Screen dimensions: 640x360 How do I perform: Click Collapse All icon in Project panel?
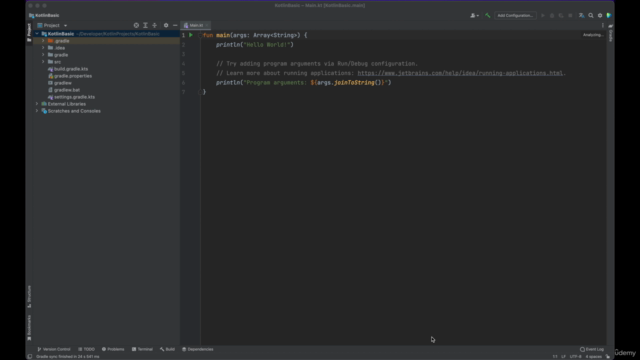tap(154, 25)
